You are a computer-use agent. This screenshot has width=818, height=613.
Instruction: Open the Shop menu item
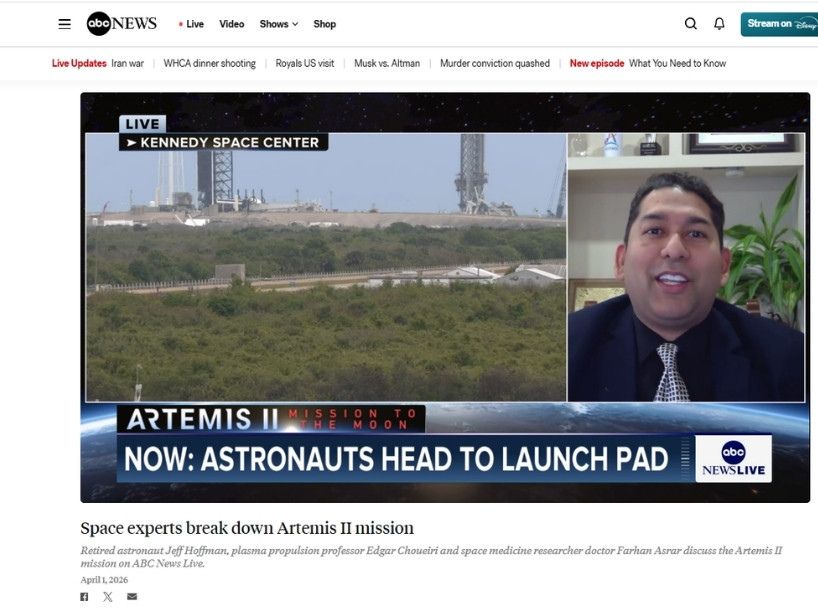324,24
